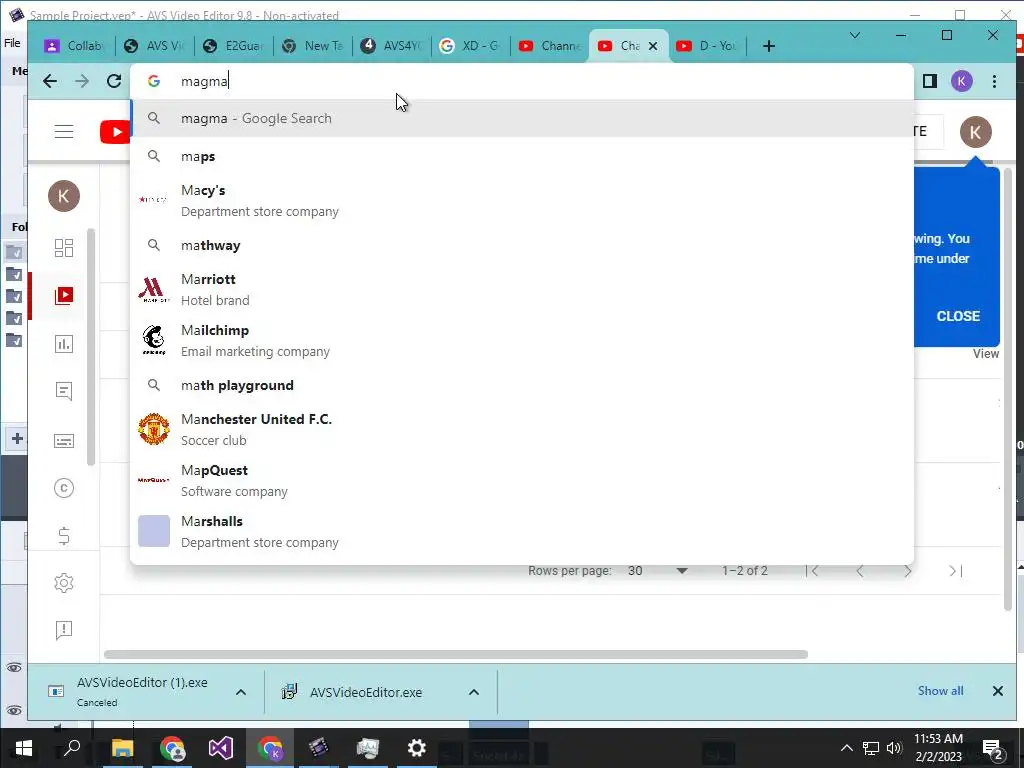Select the maps suggestion
The image size is (1024, 768).
click(x=522, y=157)
